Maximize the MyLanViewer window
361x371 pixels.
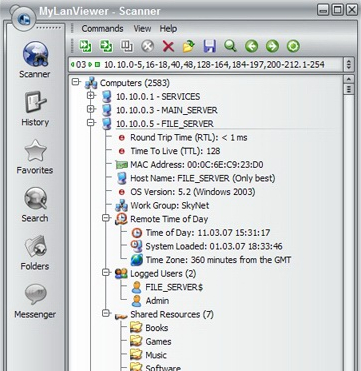coord(338,10)
